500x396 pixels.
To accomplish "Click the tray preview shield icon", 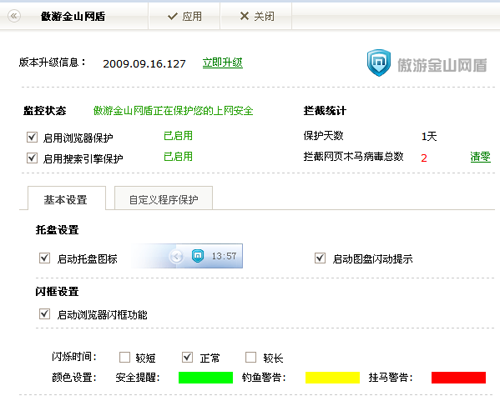I will click(198, 256).
